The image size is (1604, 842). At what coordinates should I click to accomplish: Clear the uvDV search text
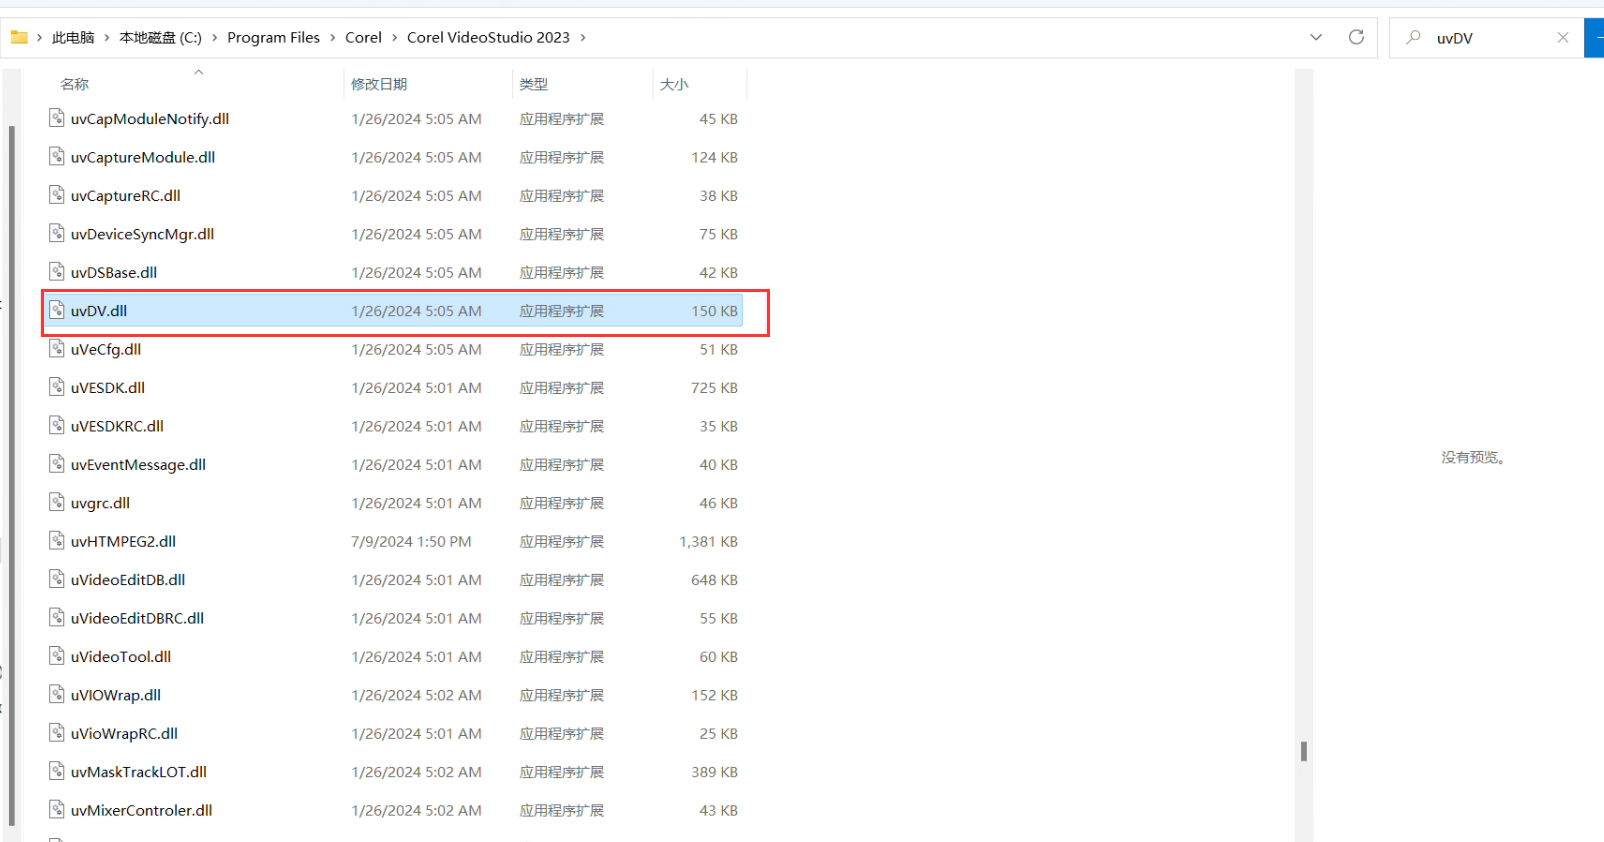coord(1563,37)
